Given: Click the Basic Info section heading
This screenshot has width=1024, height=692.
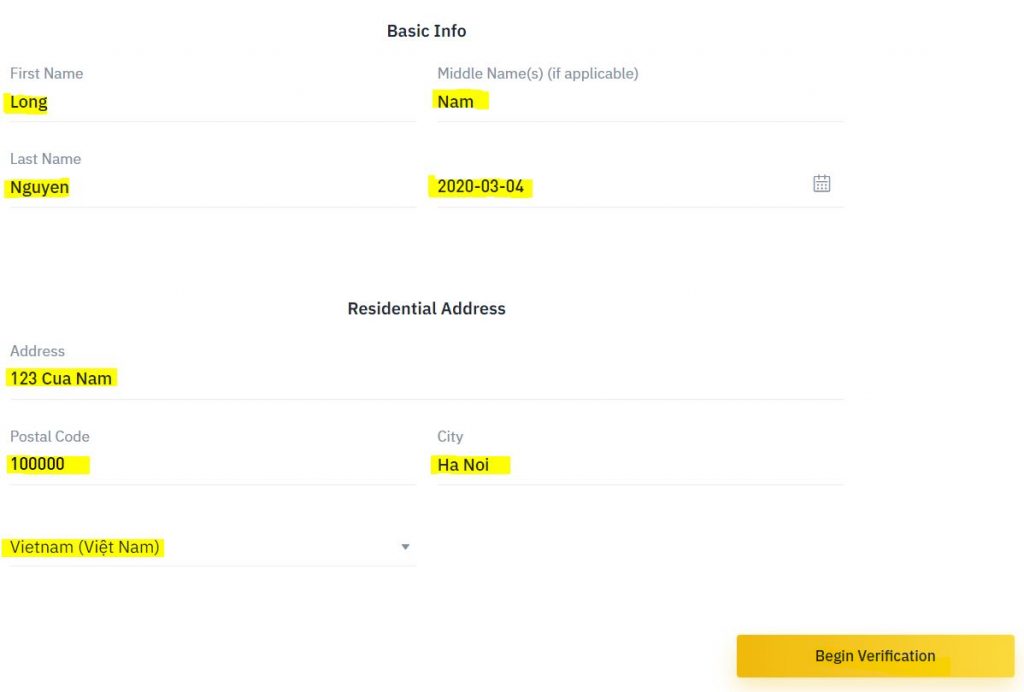Looking at the screenshot, I should click(x=426, y=31).
